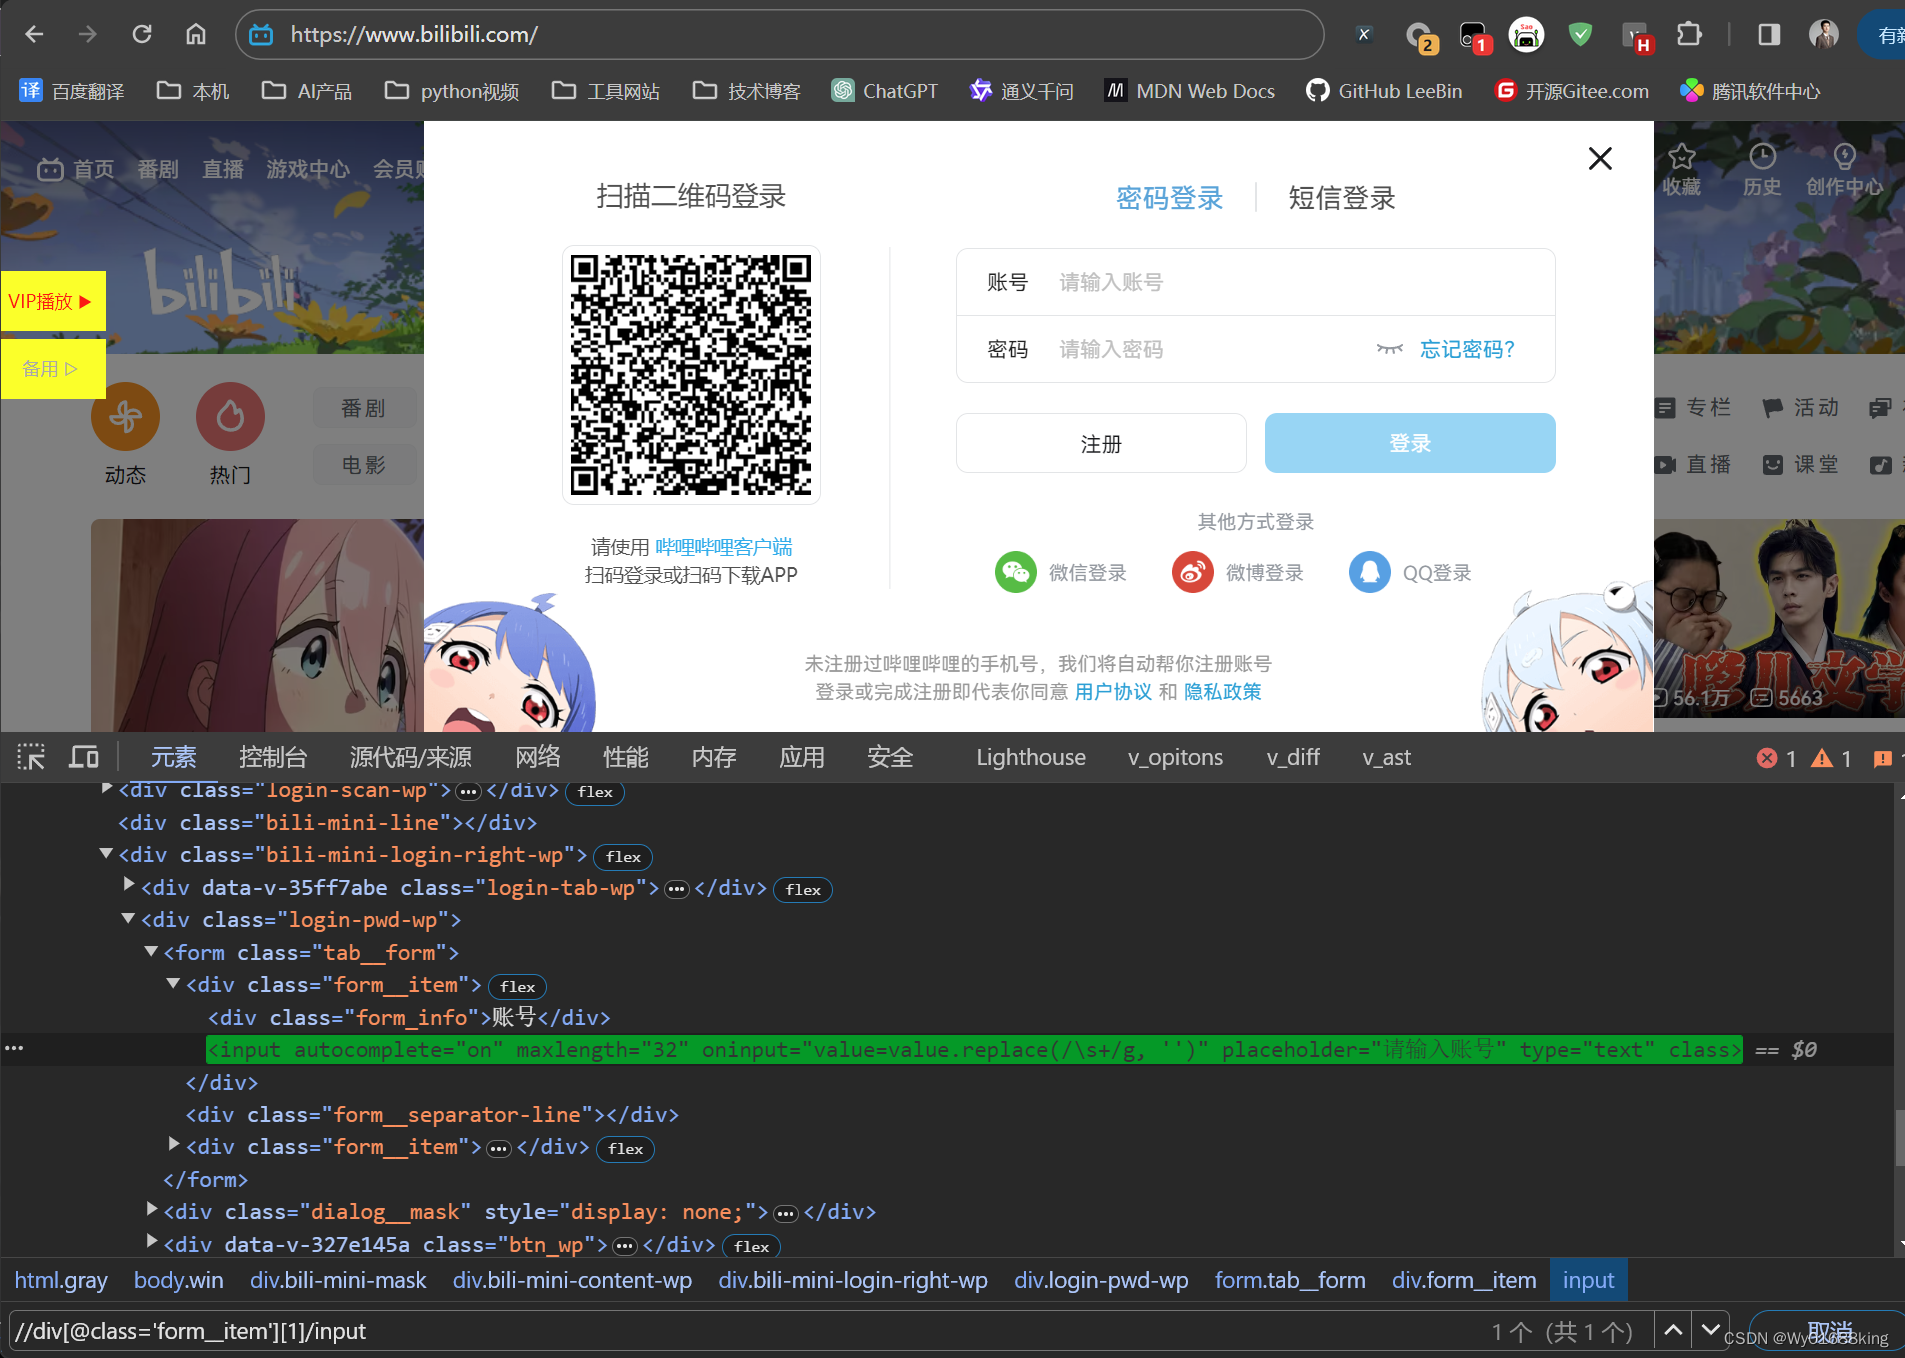Open 用户协议 link
Image resolution: width=1905 pixels, height=1358 pixels.
coord(1113,692)
